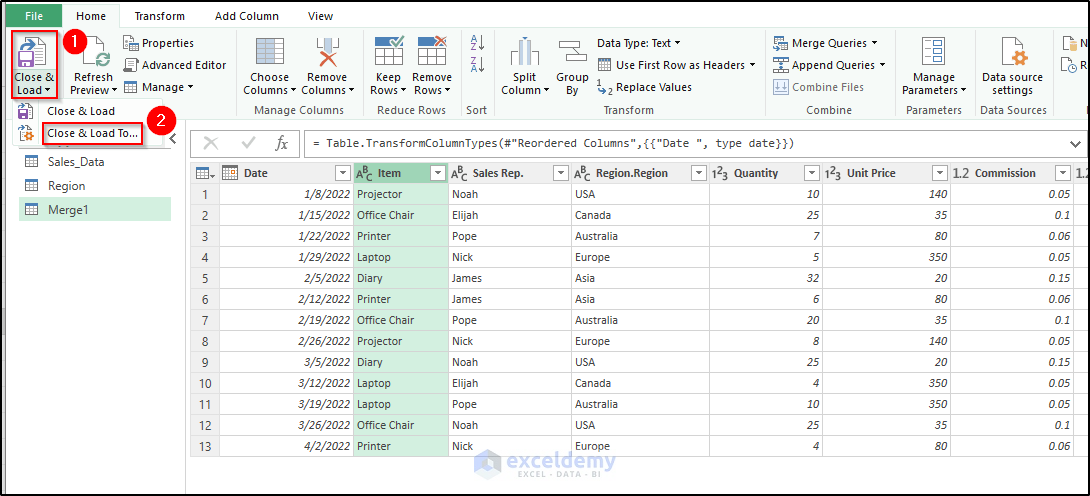The width and height of the screenshot is (1090, 496).
Task: Click the 'Projector' cell in row 1
Action: pos(401,194)
